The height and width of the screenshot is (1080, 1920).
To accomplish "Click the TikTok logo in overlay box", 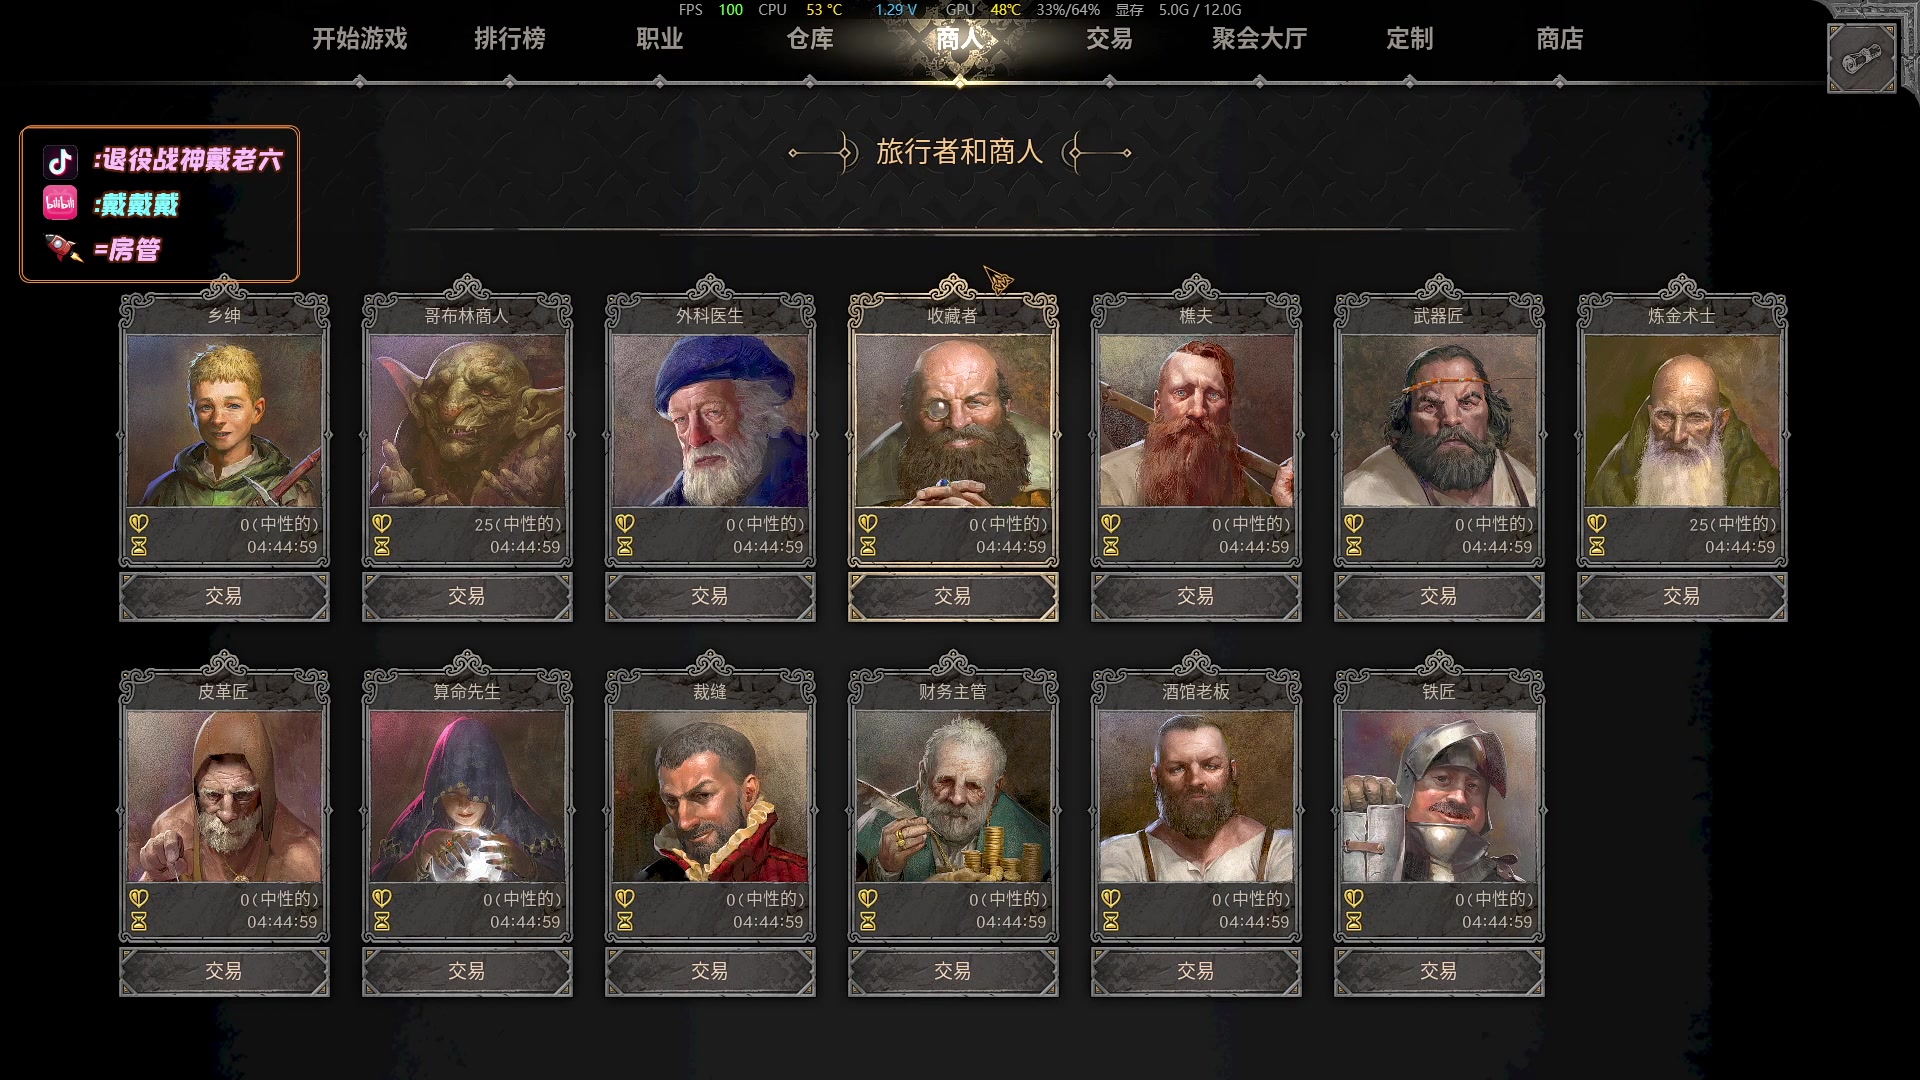I will tap(60, 161).
